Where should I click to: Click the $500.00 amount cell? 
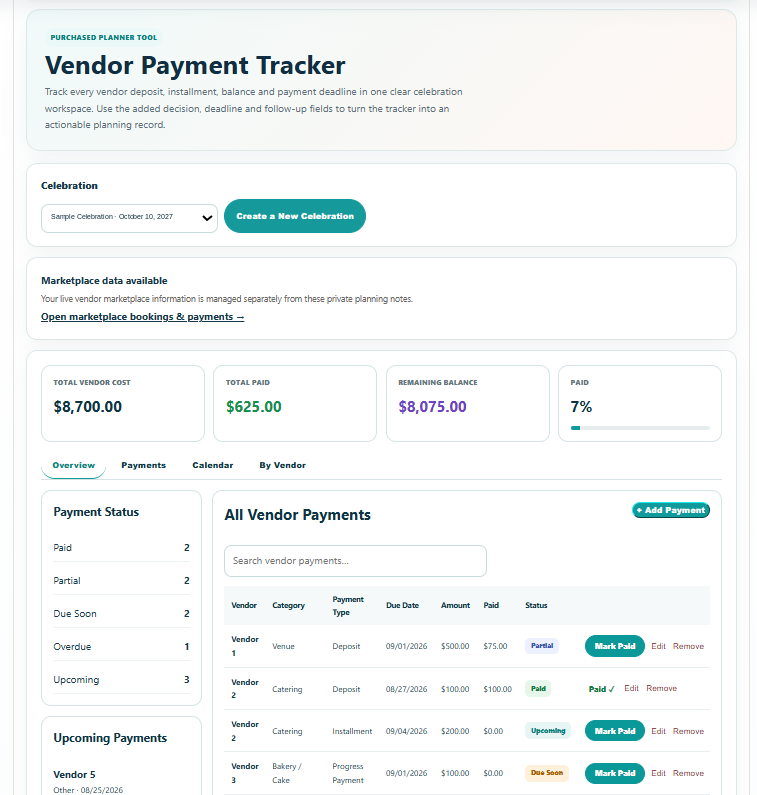coord(455,646)
